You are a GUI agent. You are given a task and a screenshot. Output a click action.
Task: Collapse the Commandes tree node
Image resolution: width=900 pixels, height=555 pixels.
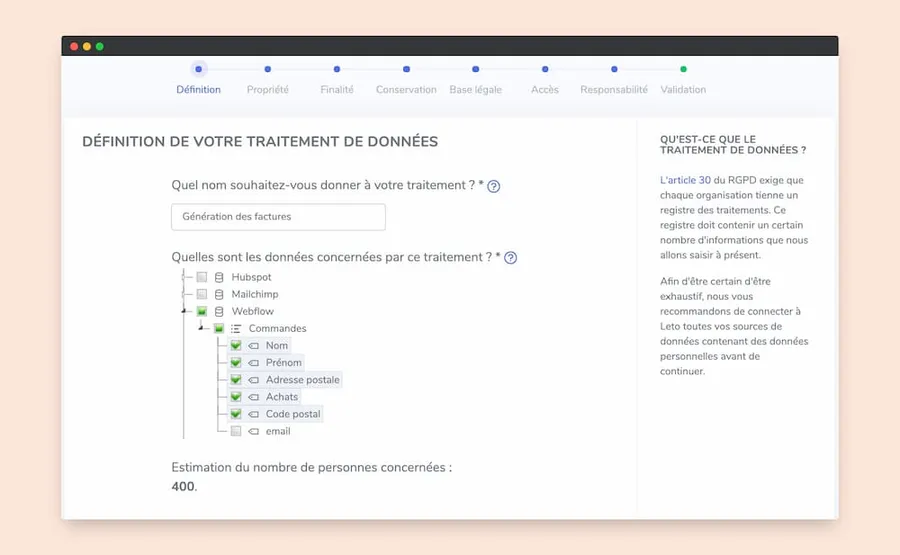click(200, 328)
